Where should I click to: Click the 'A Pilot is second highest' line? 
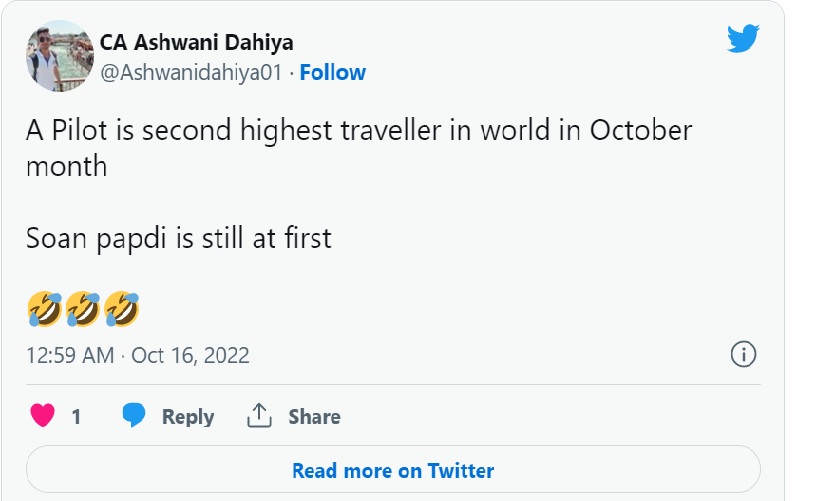(x=358, y=131)
